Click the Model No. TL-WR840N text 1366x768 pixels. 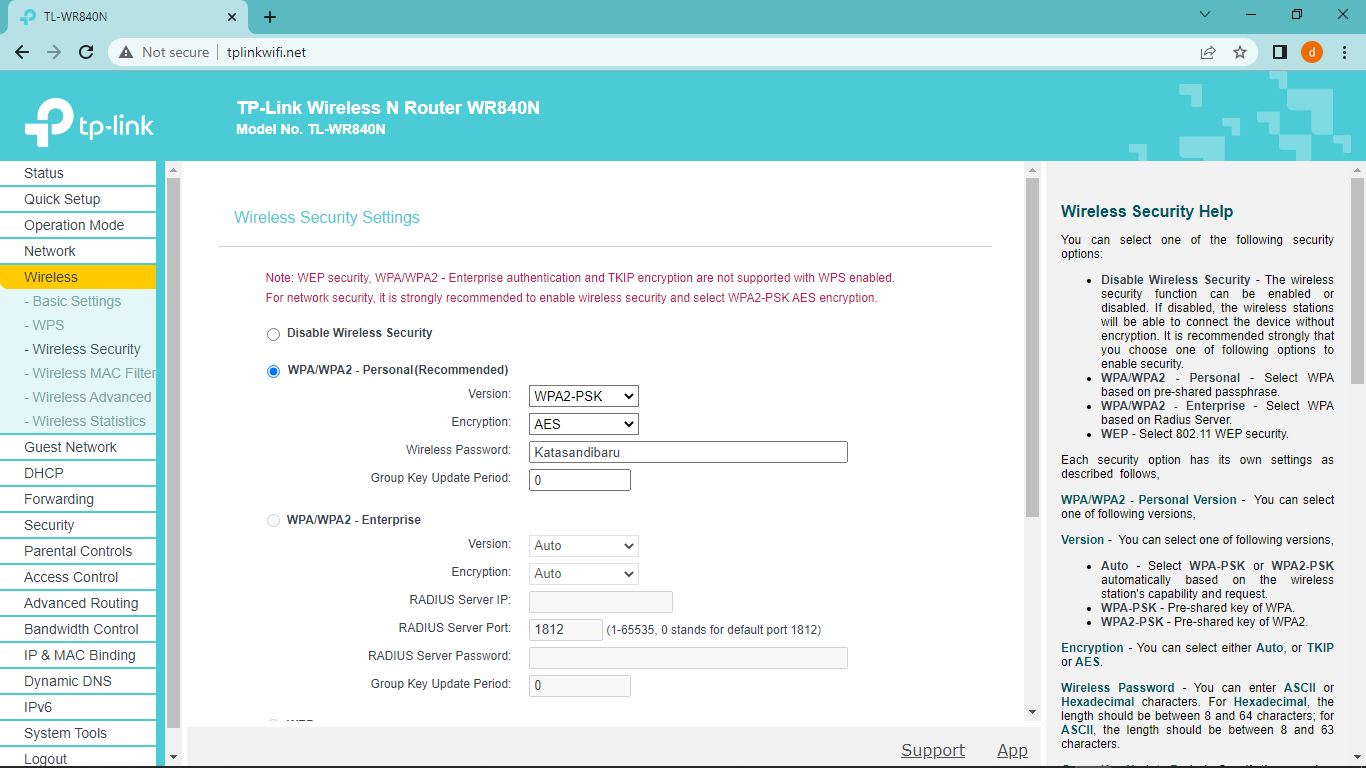click(311, 129)
